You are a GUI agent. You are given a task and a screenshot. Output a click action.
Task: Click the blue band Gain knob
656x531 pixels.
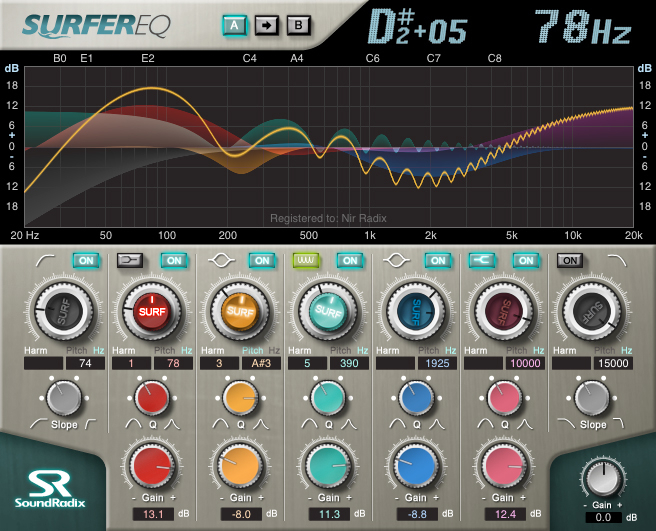pos(416,465)
